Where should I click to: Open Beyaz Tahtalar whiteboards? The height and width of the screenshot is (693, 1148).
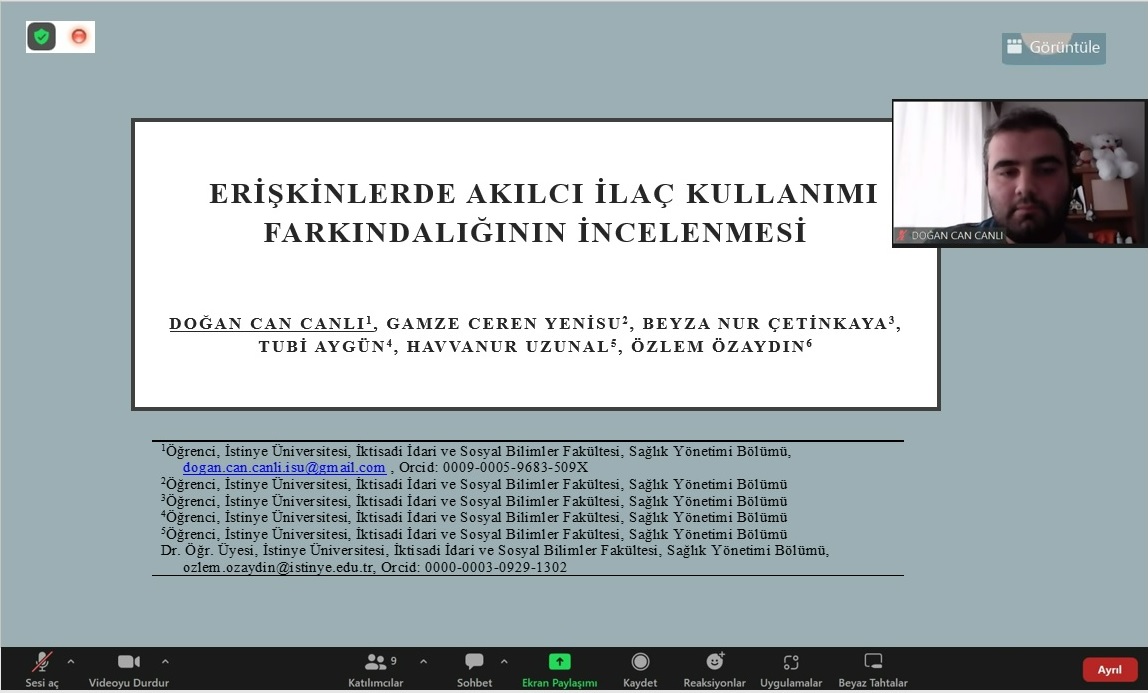click(x=873, y=668)
